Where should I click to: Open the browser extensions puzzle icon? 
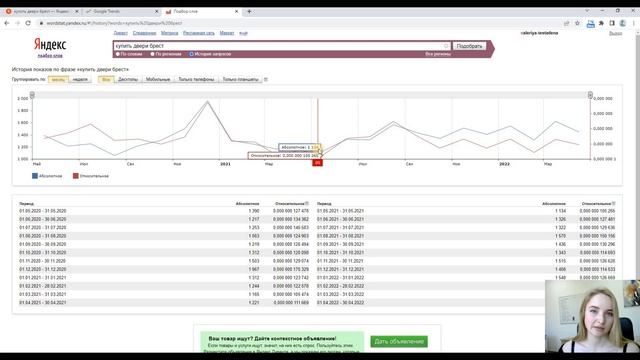point(601,23)
